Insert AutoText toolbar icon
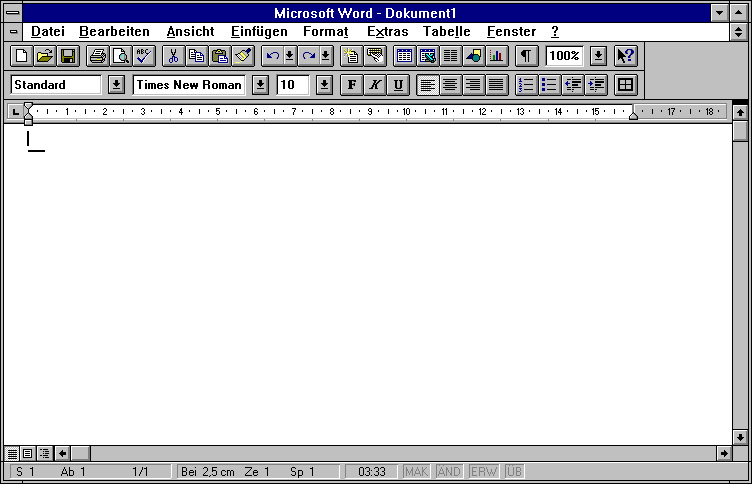The height and width of the screenshot is (484, 752). (375, 56)
